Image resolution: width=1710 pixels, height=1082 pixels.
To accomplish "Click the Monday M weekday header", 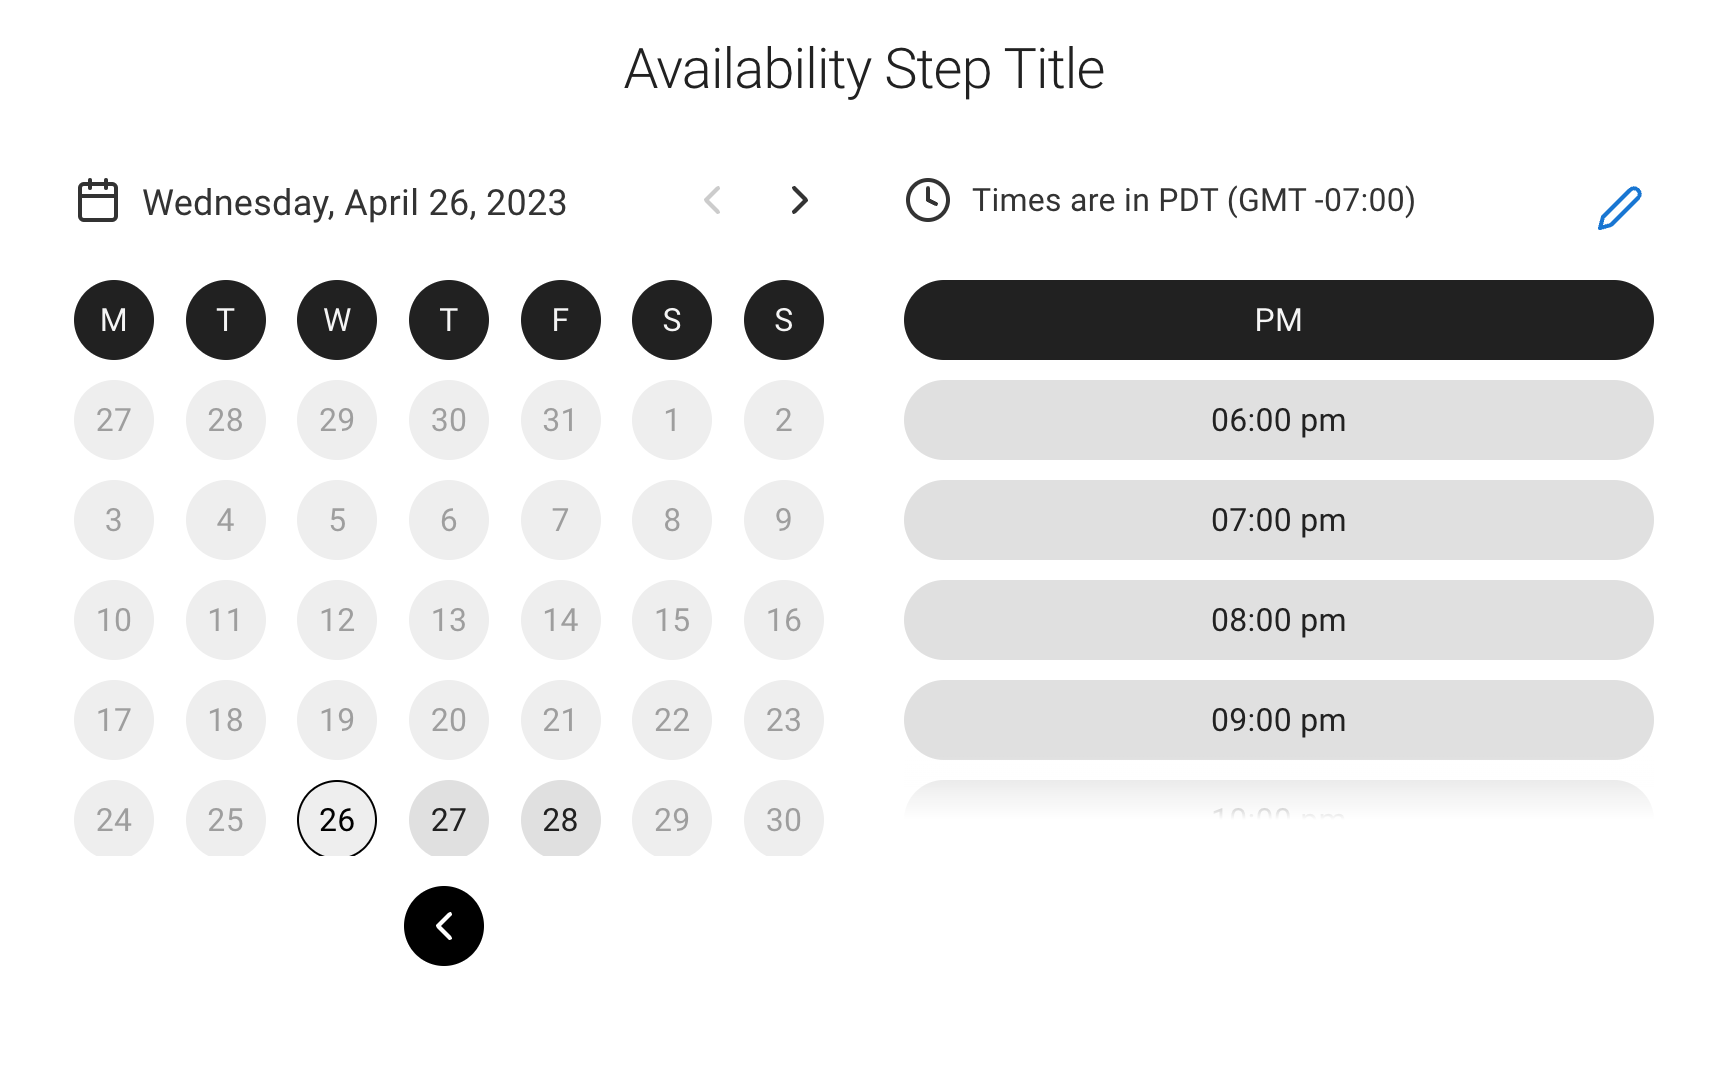I will click(114, 320).
